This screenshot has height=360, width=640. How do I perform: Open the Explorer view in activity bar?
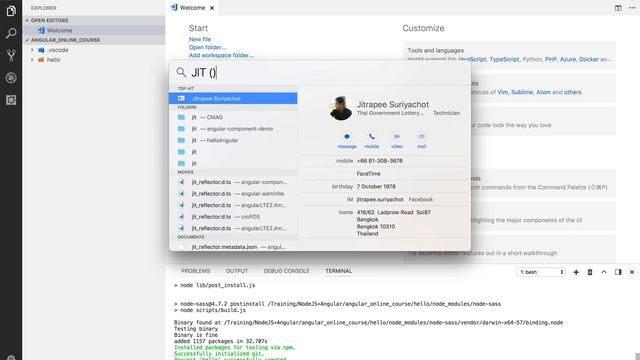click(11, 11)
